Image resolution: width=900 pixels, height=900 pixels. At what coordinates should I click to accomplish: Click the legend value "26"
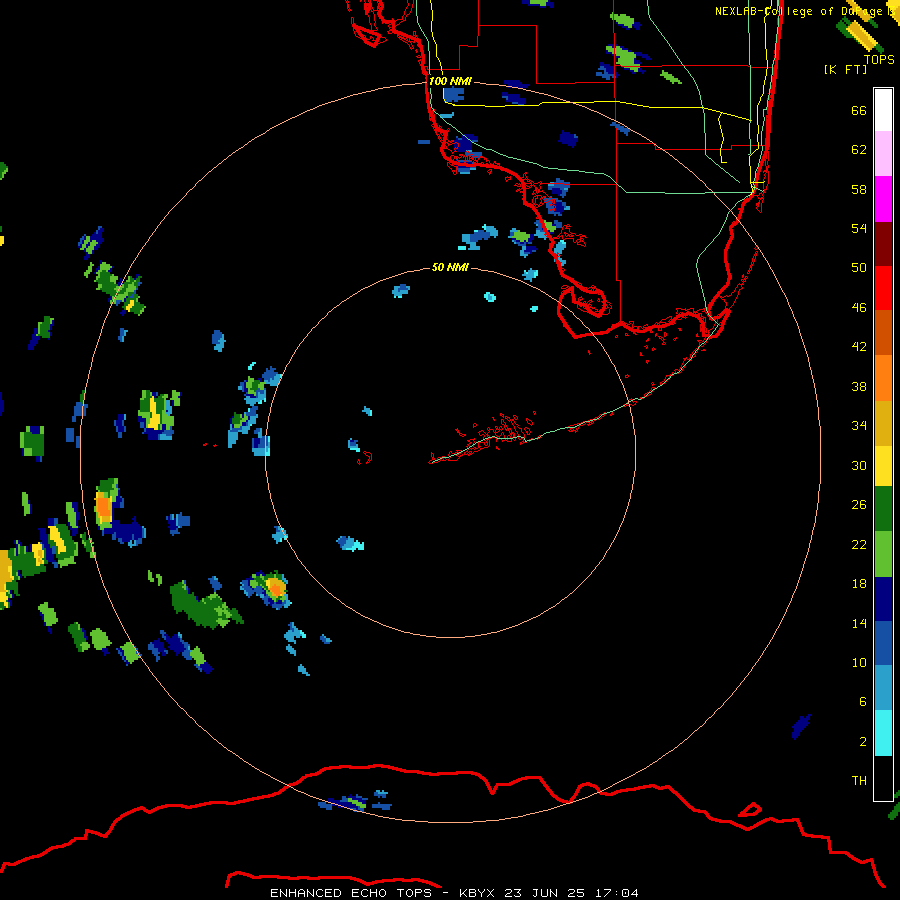pos(859,505)
